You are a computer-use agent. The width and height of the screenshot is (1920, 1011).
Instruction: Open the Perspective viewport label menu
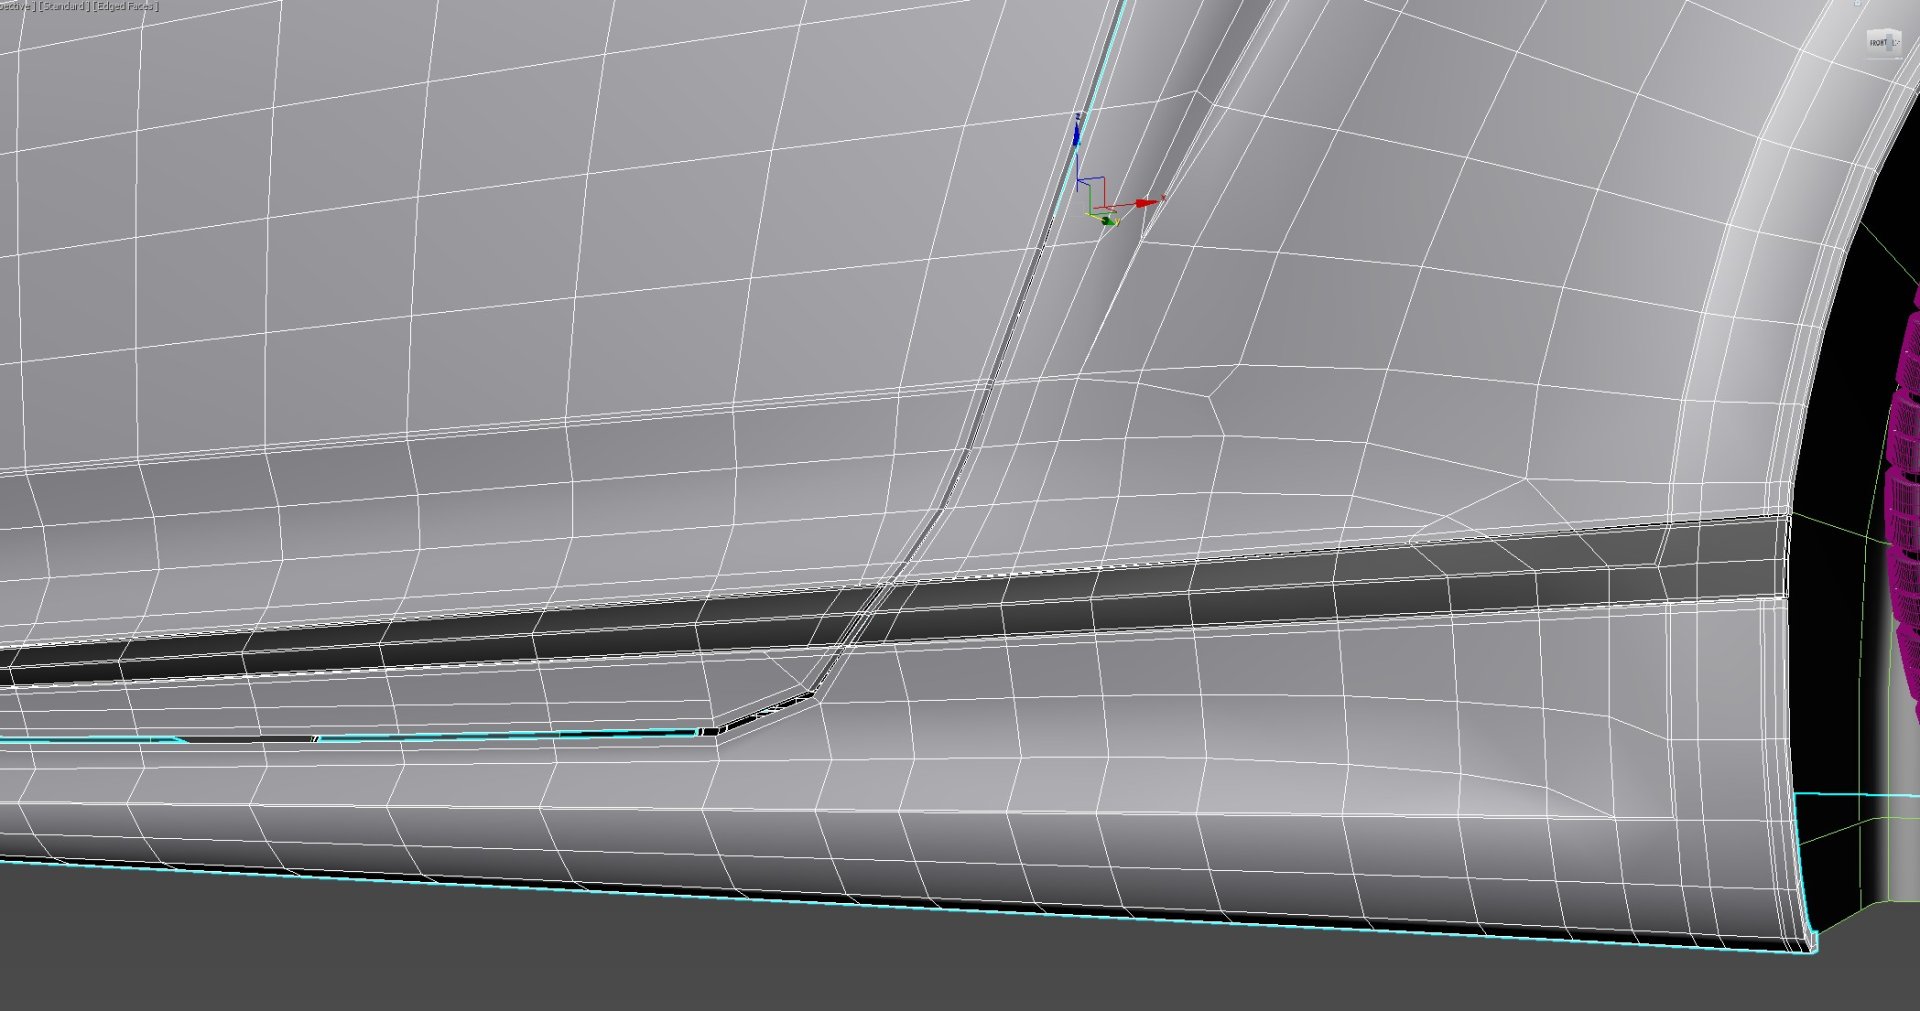[15, 6]
